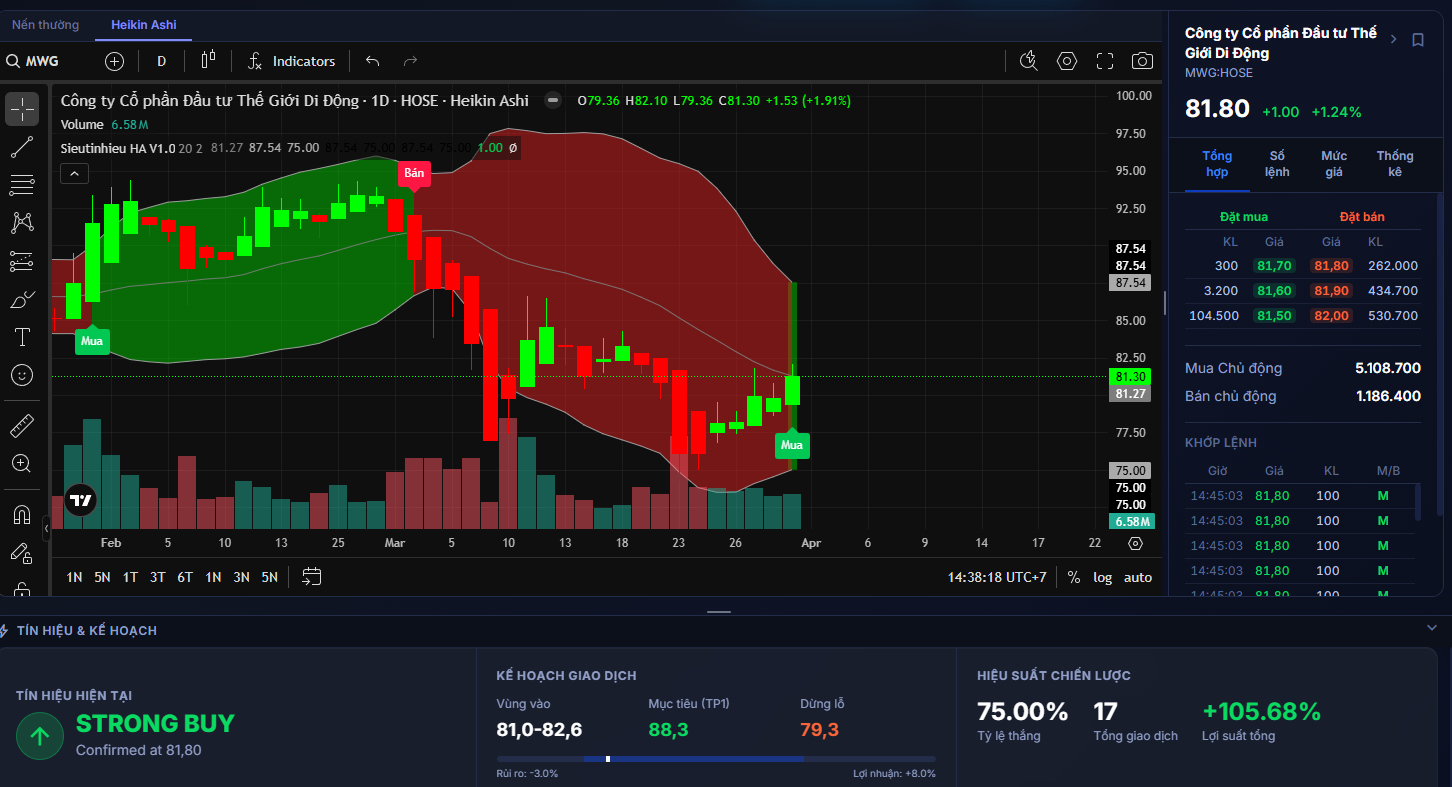
Task: Open the price scale settings gear
Action: point(1135,544)
